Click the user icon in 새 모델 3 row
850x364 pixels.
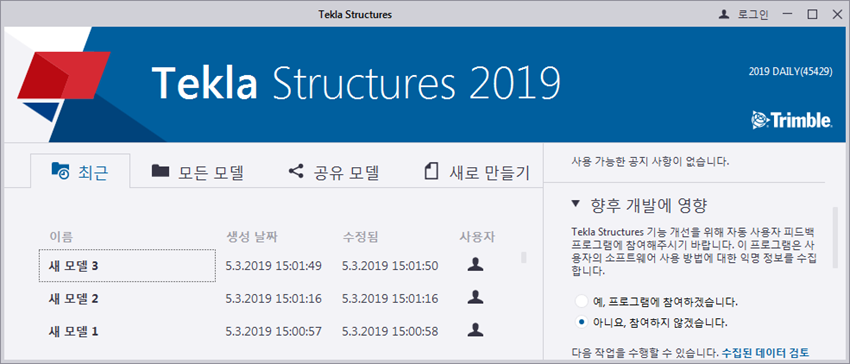(x=475, y=264)
